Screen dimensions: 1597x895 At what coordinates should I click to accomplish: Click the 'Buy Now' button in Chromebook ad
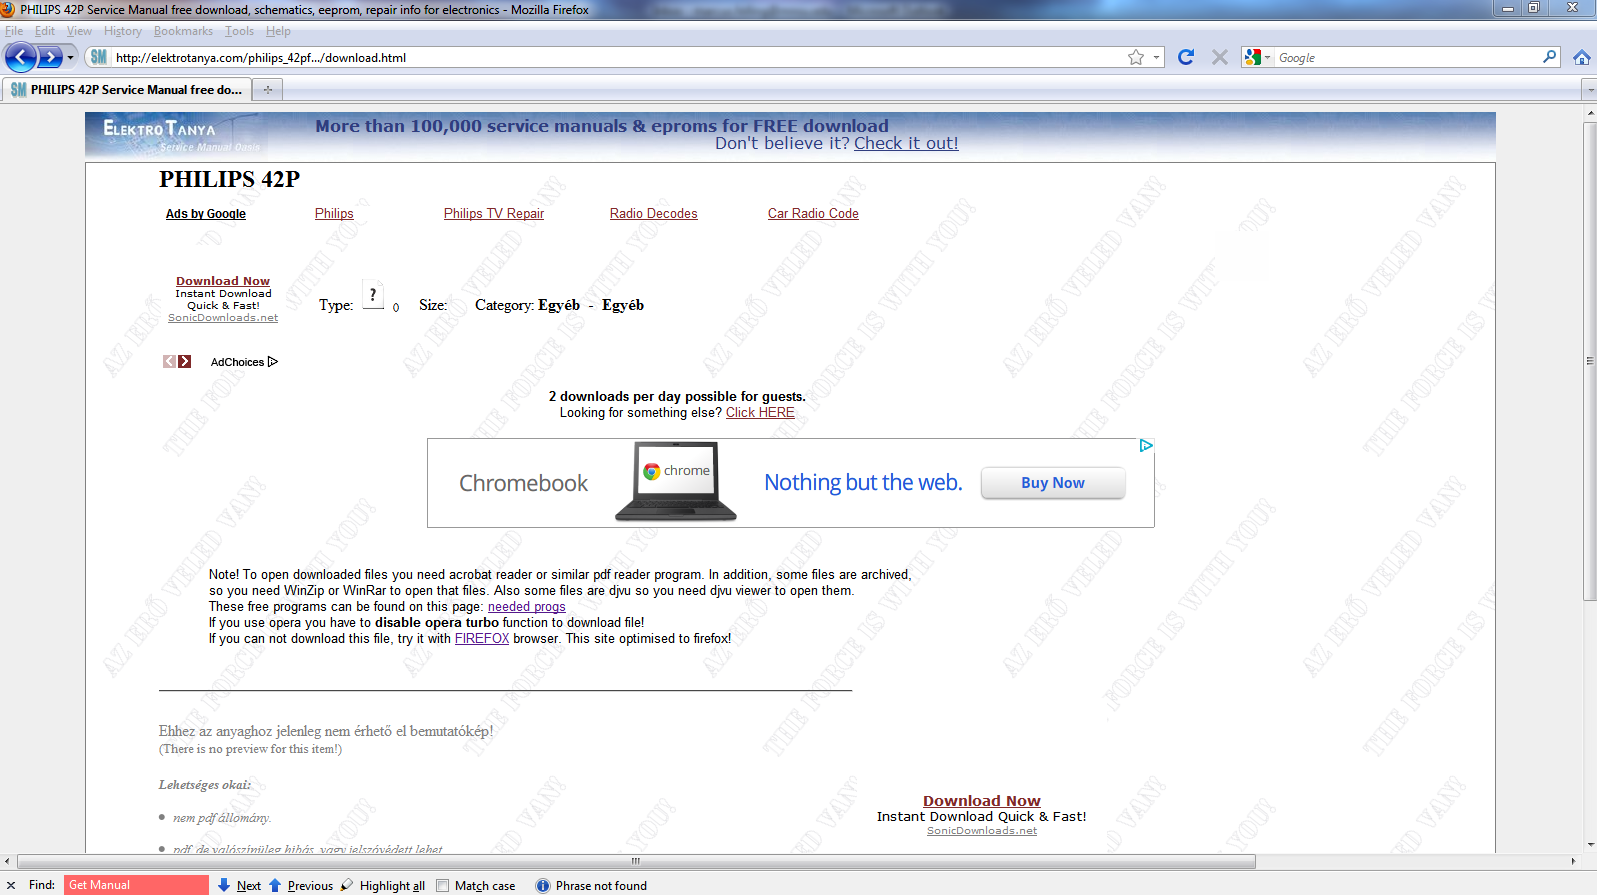pyautogui.click(x=1053, y=483)
